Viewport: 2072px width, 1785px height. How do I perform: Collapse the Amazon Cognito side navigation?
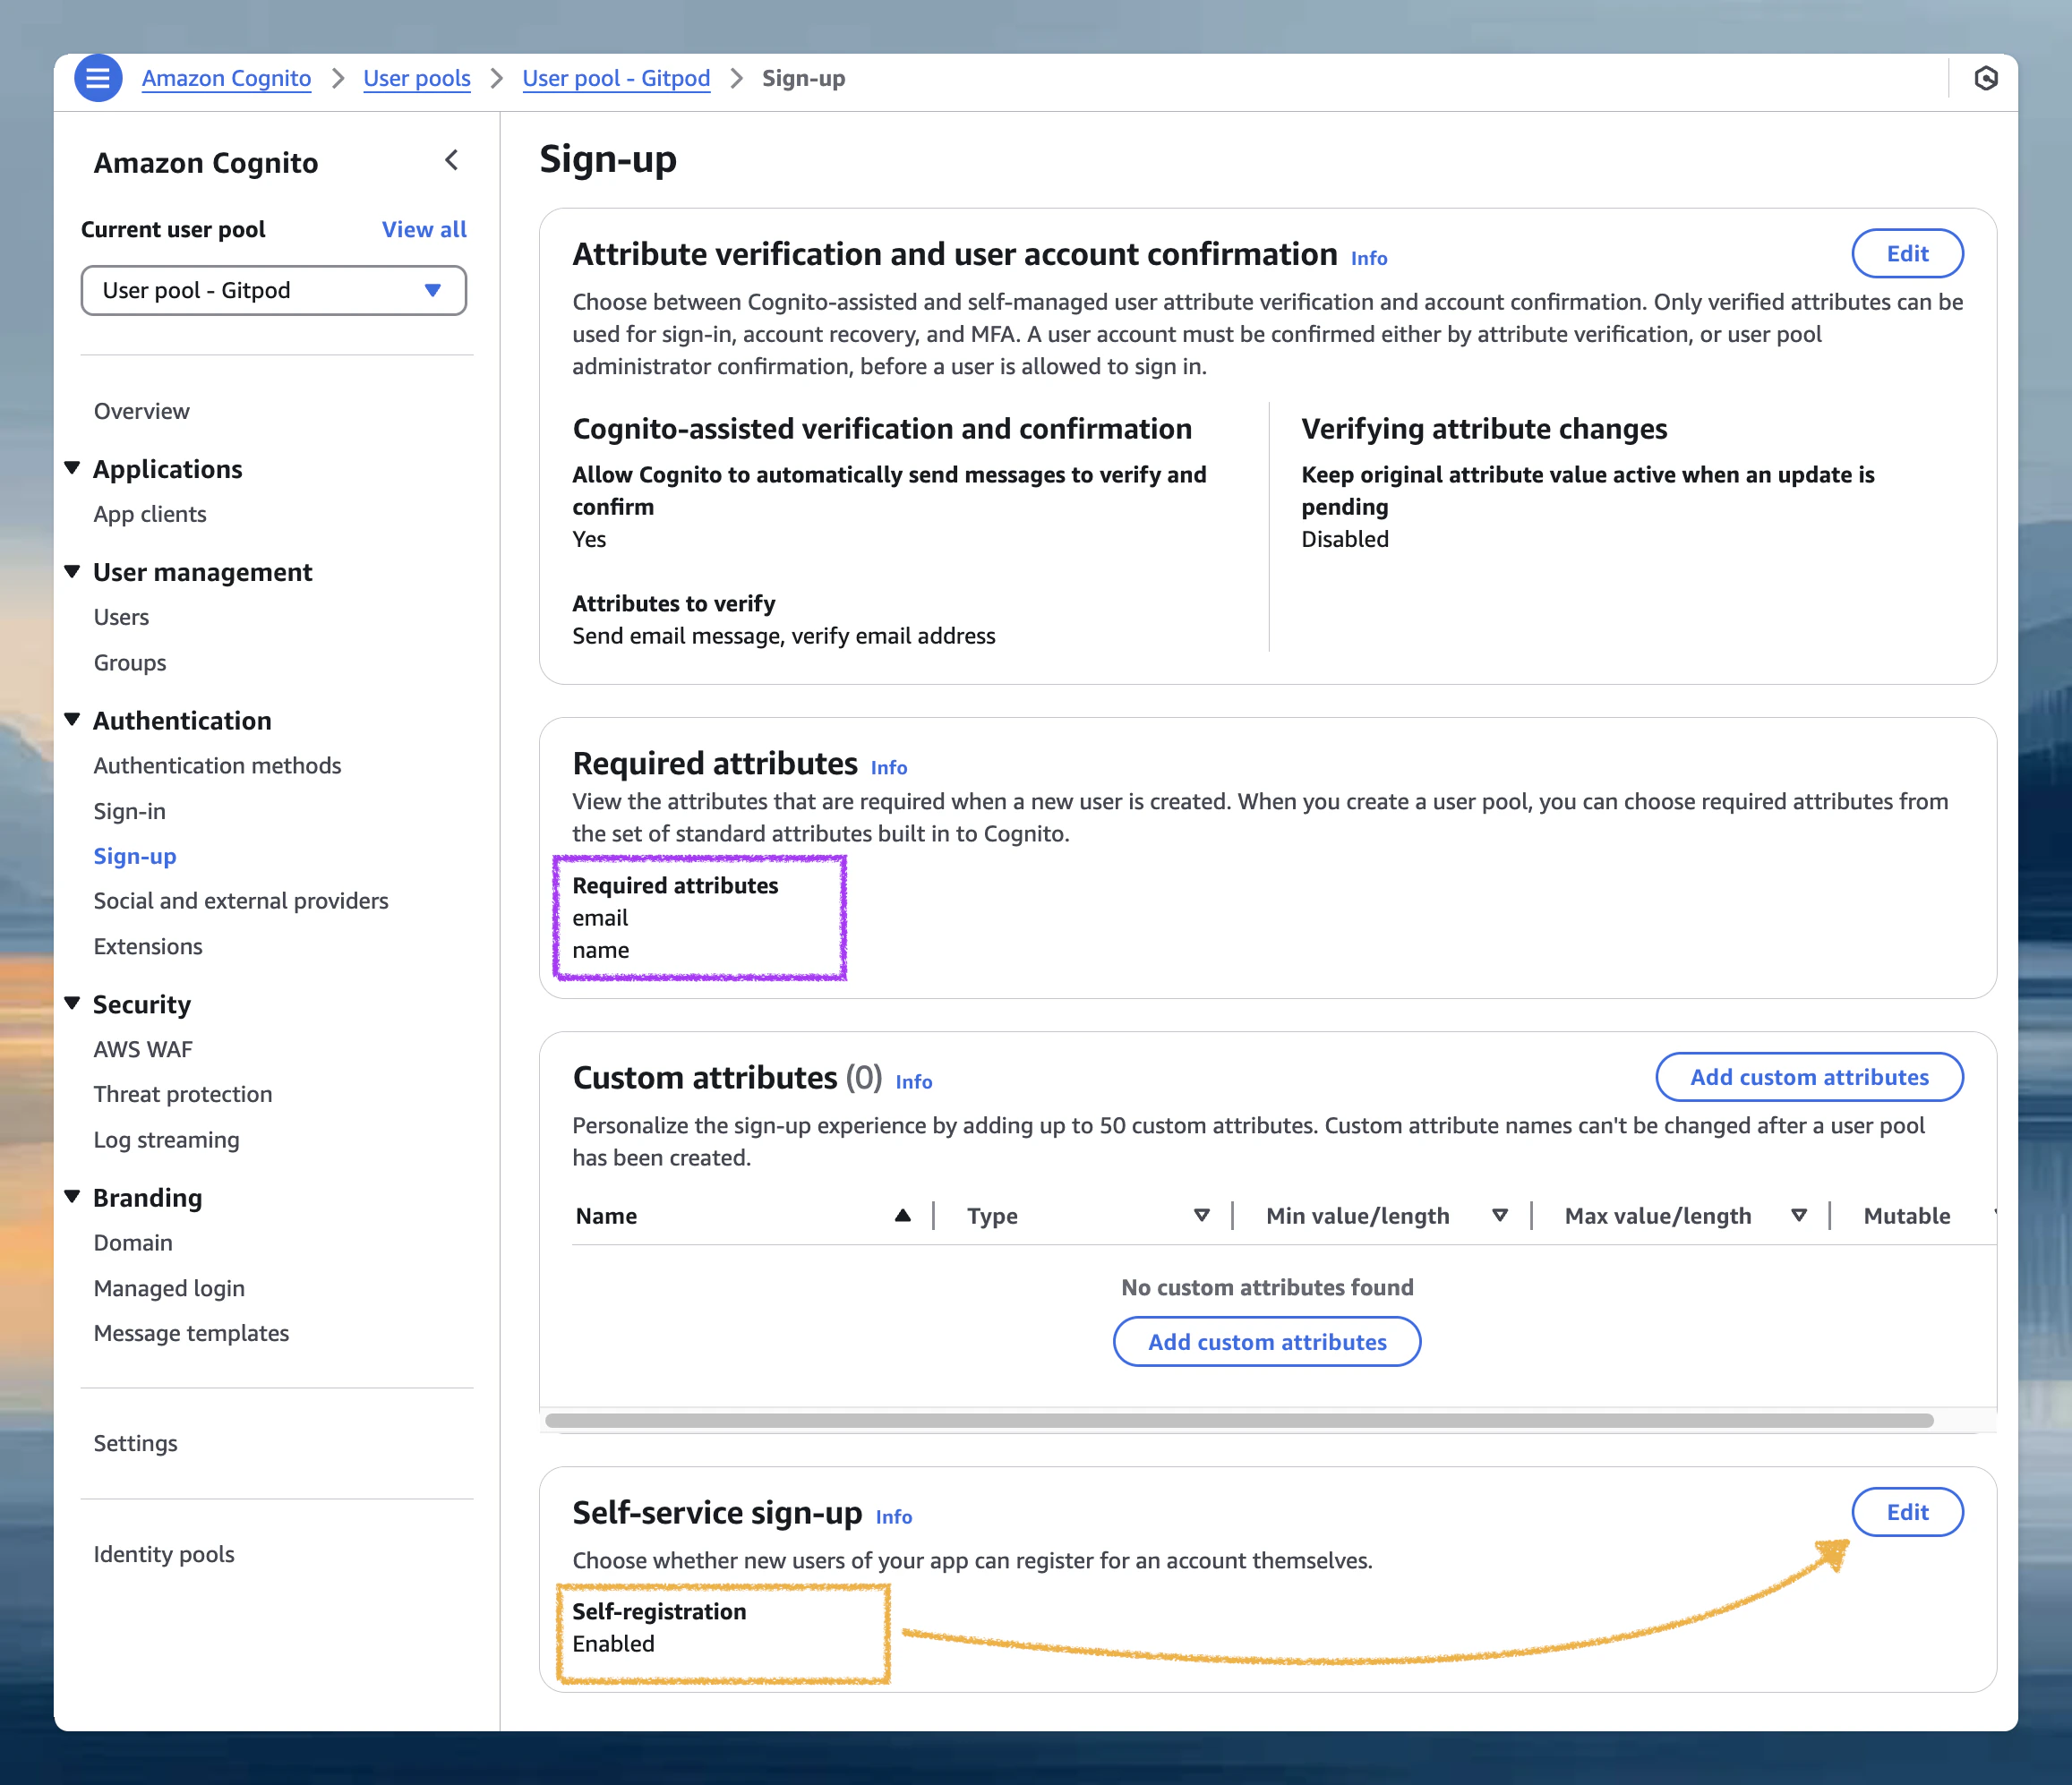452,160
